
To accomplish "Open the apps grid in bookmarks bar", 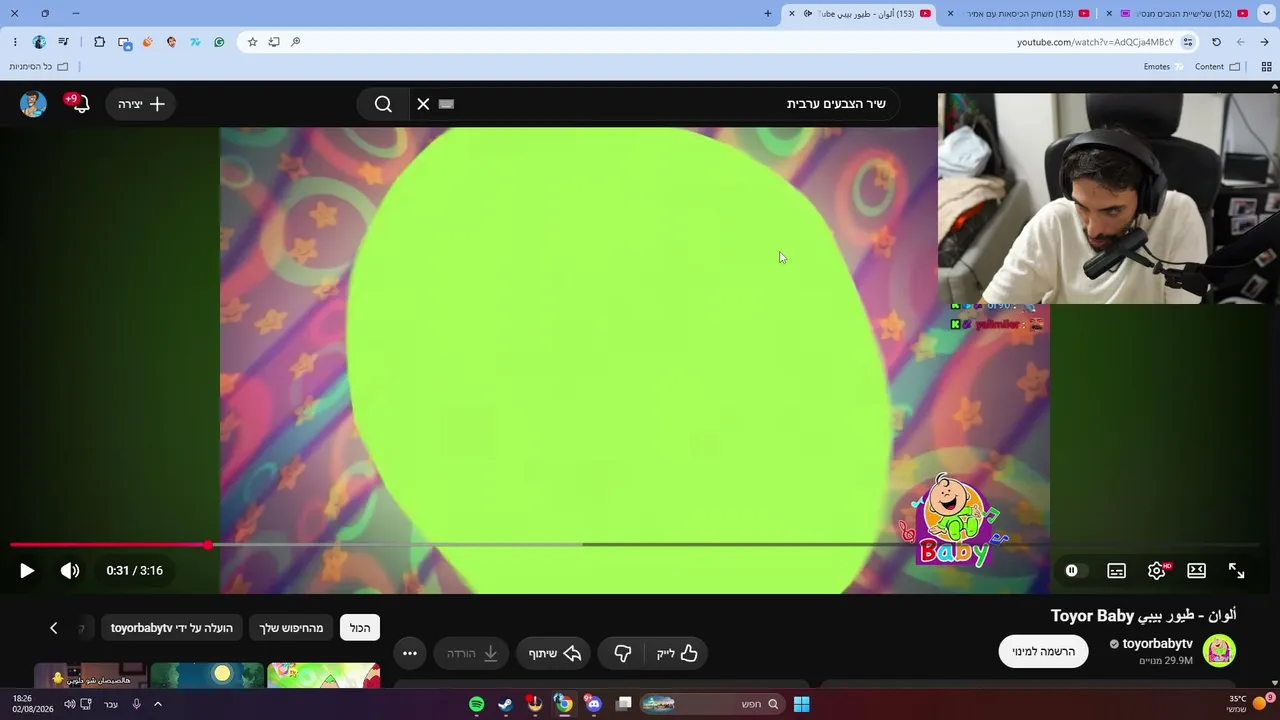I will 1266,67.
